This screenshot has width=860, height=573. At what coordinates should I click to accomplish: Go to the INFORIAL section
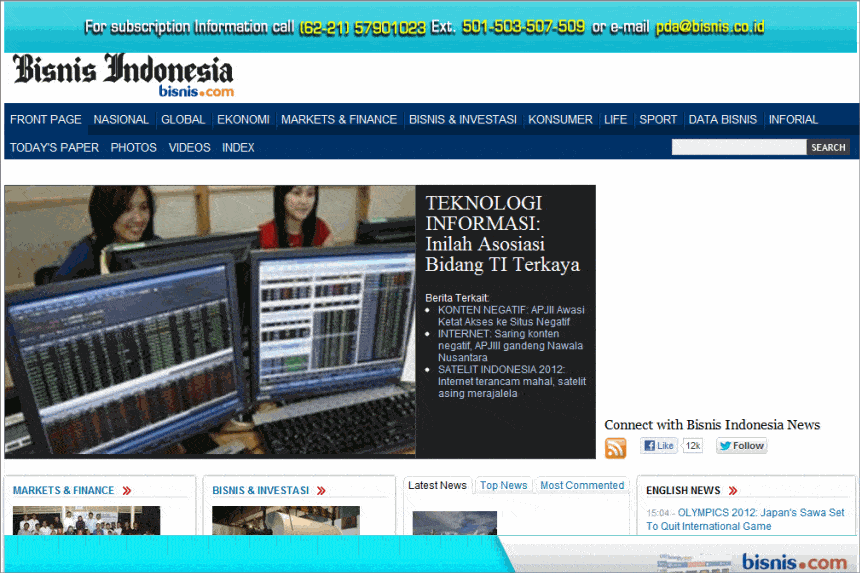793,120
